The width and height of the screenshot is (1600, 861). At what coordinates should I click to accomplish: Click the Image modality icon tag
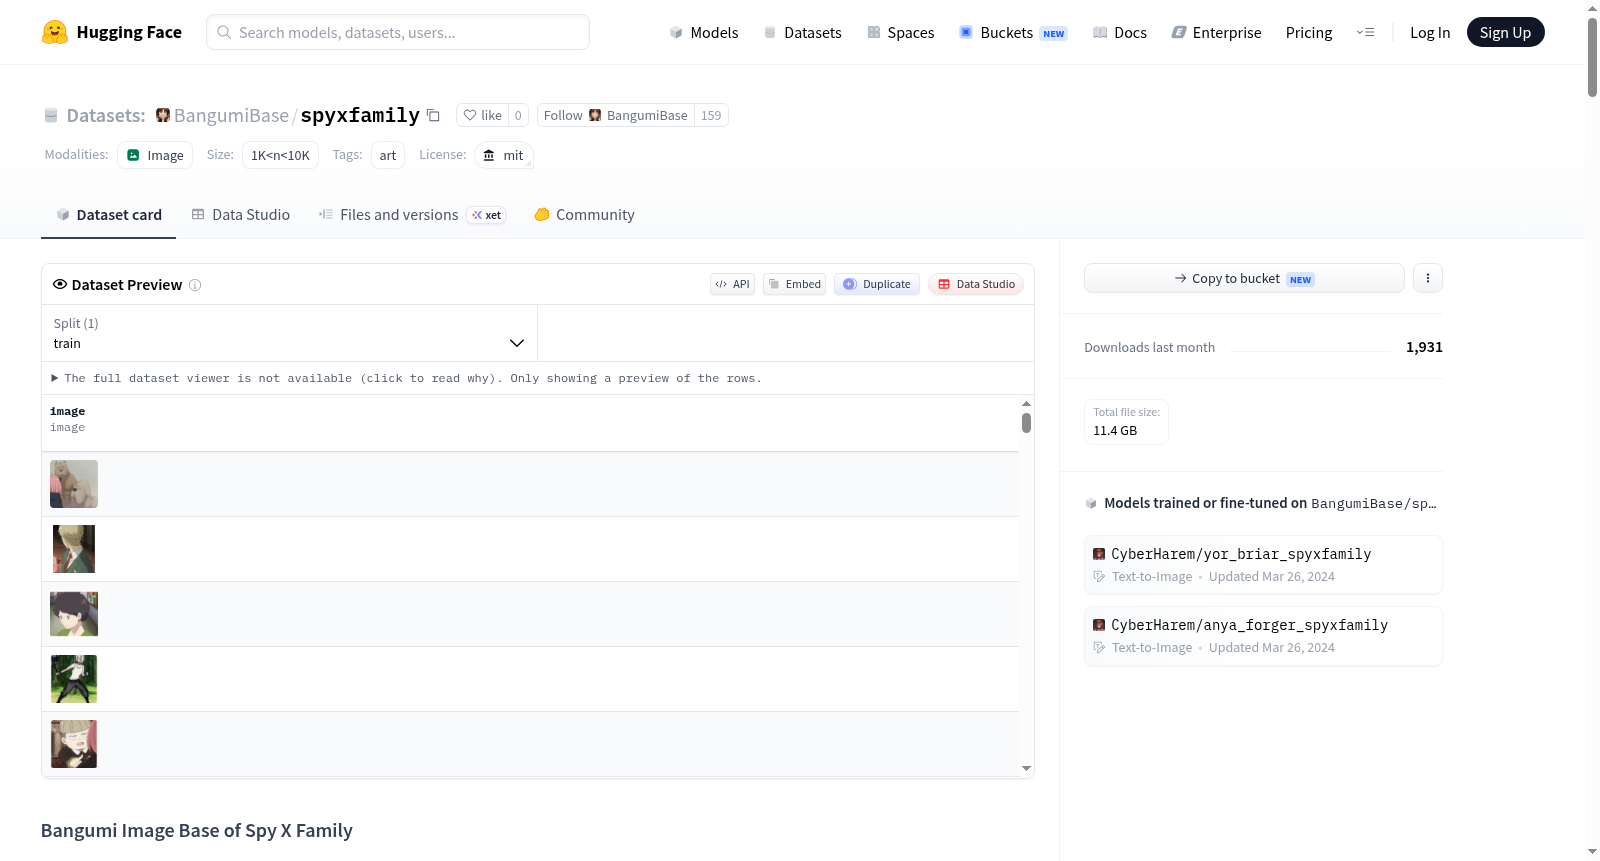tap(155, 155)
